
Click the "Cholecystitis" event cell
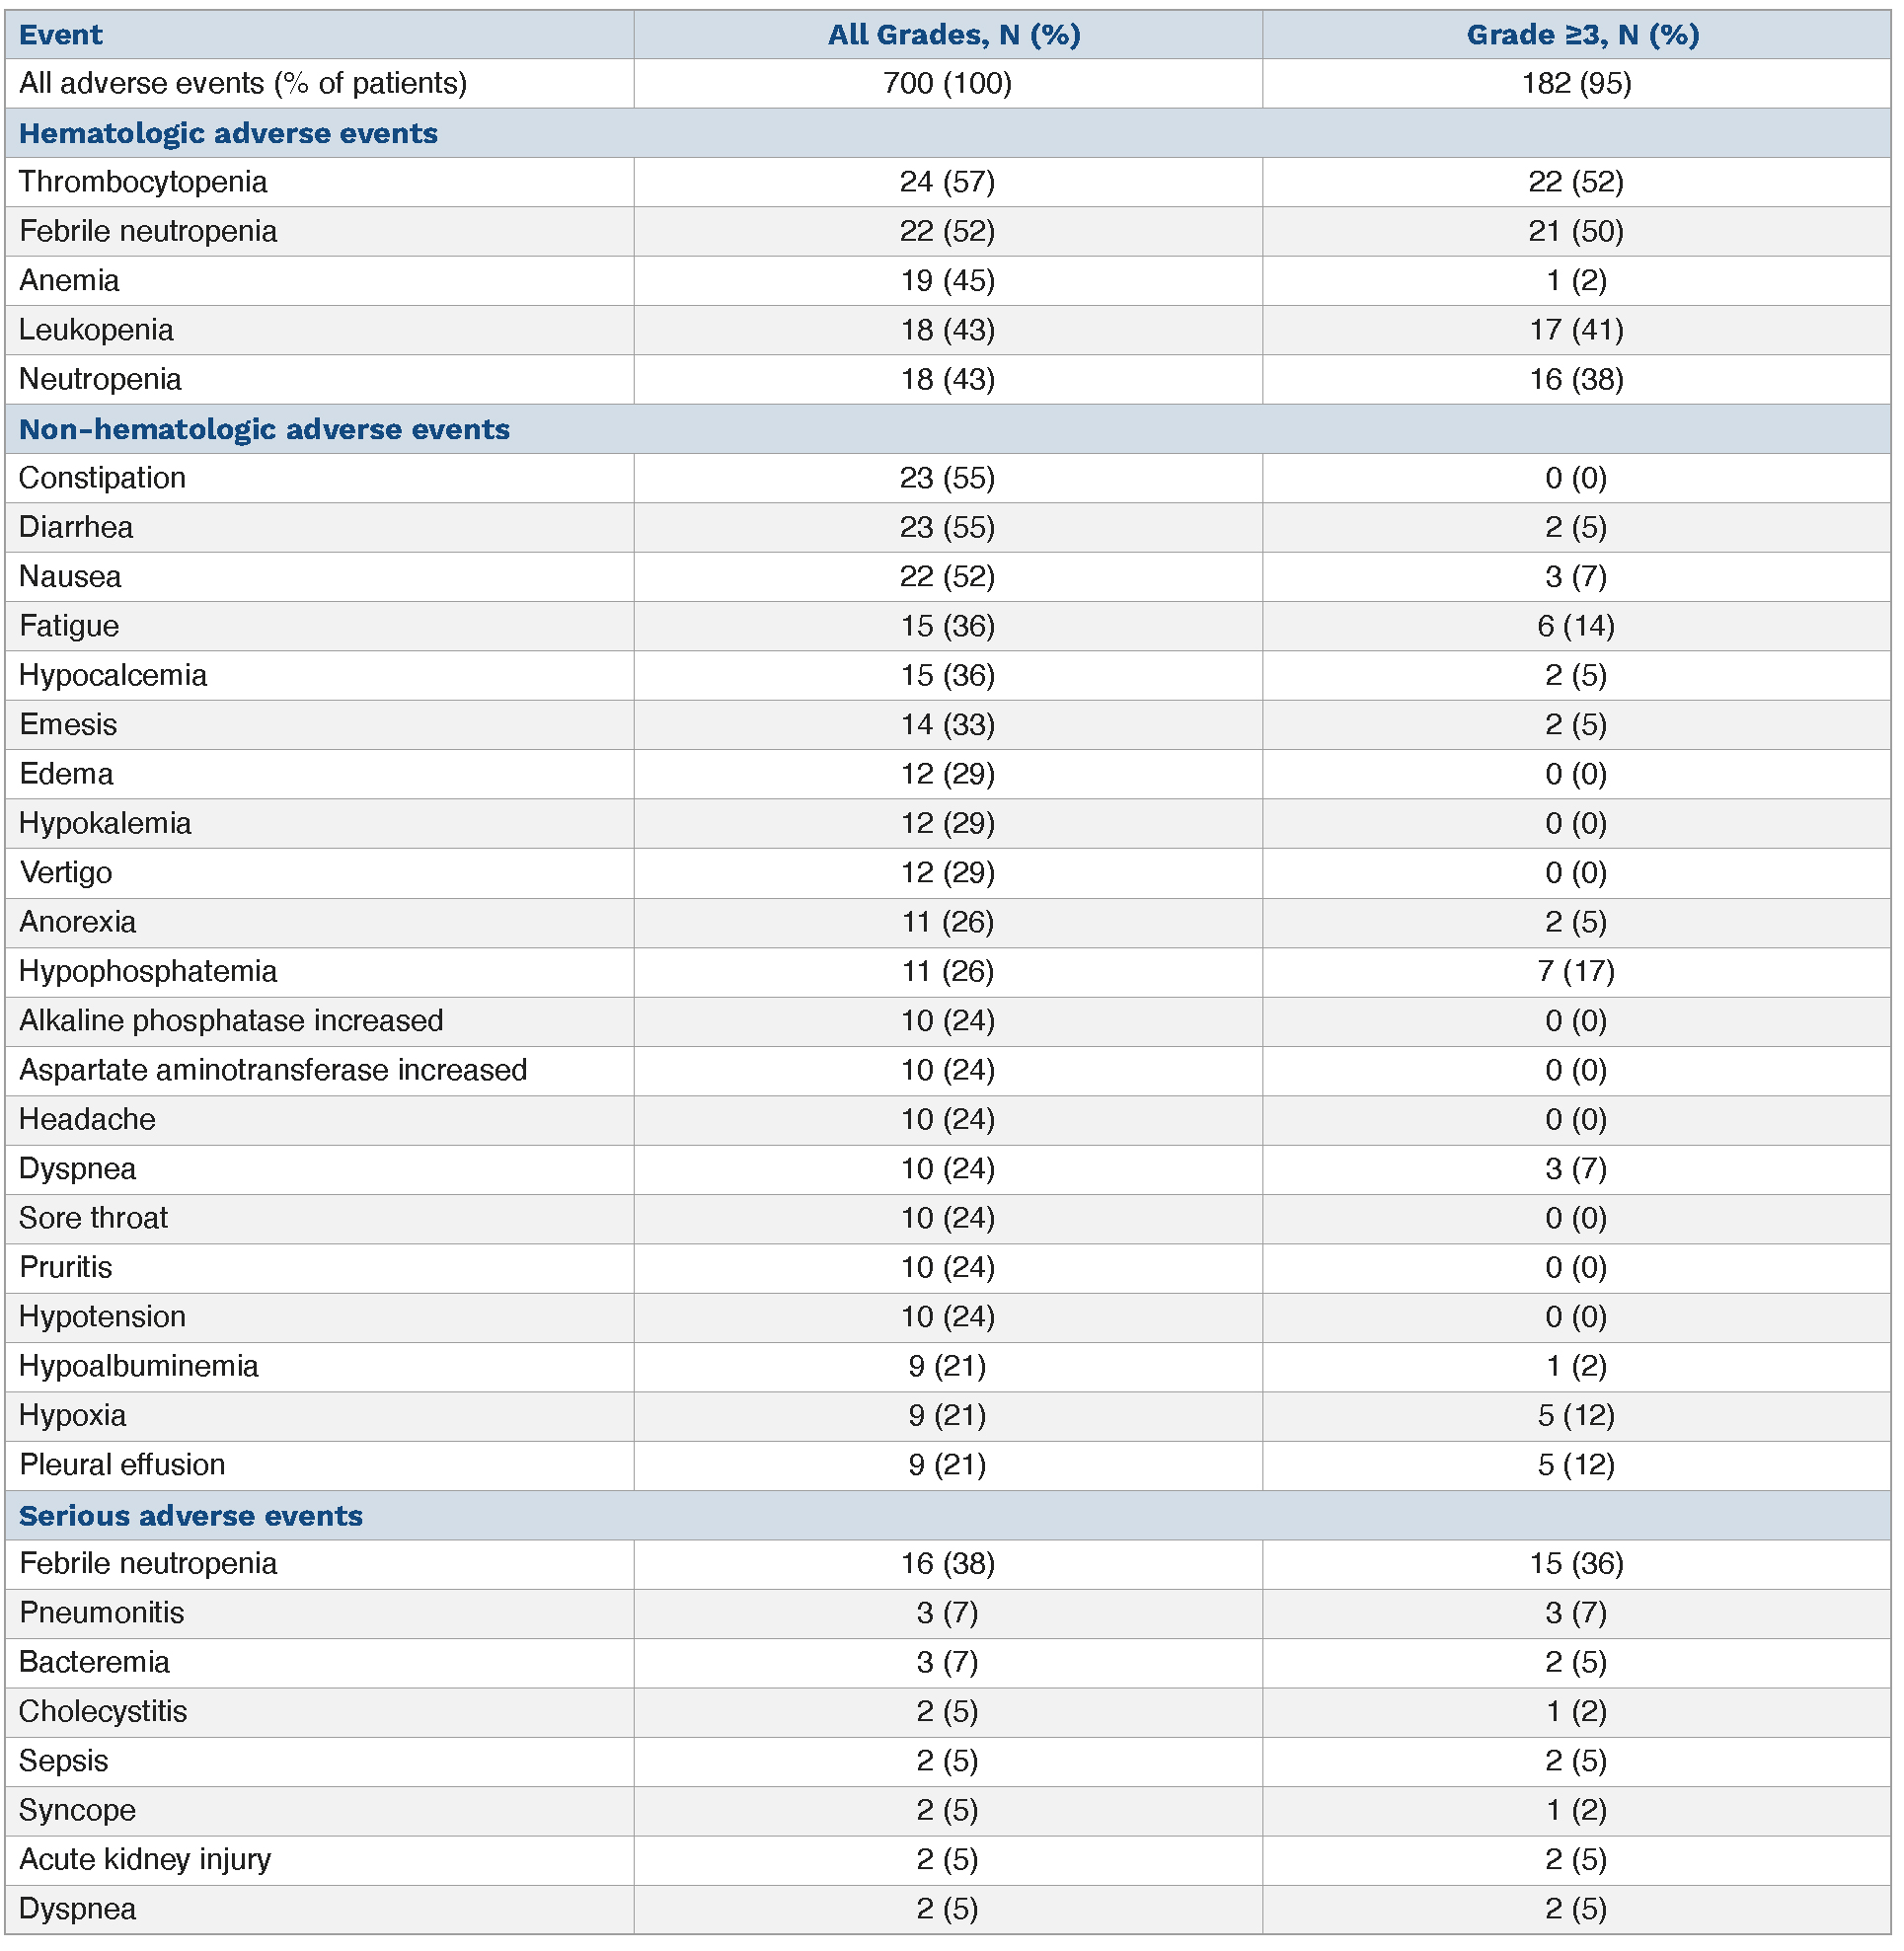pos(103,1711)
